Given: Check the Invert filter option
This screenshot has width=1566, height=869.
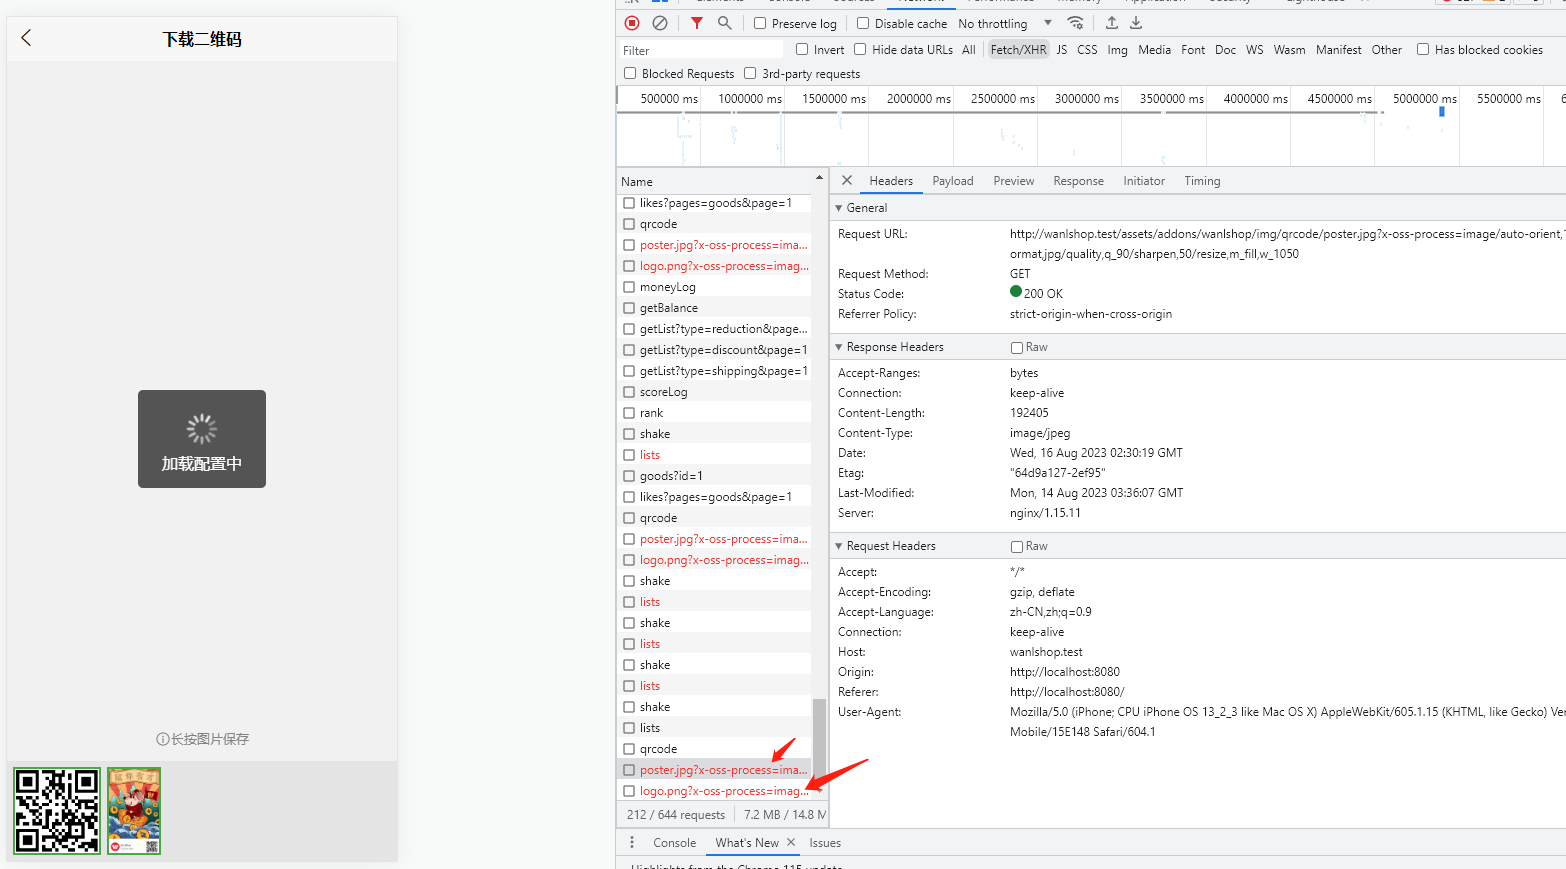Looking at the screenshot, I should pyautogui.click(x=802, y=49).
